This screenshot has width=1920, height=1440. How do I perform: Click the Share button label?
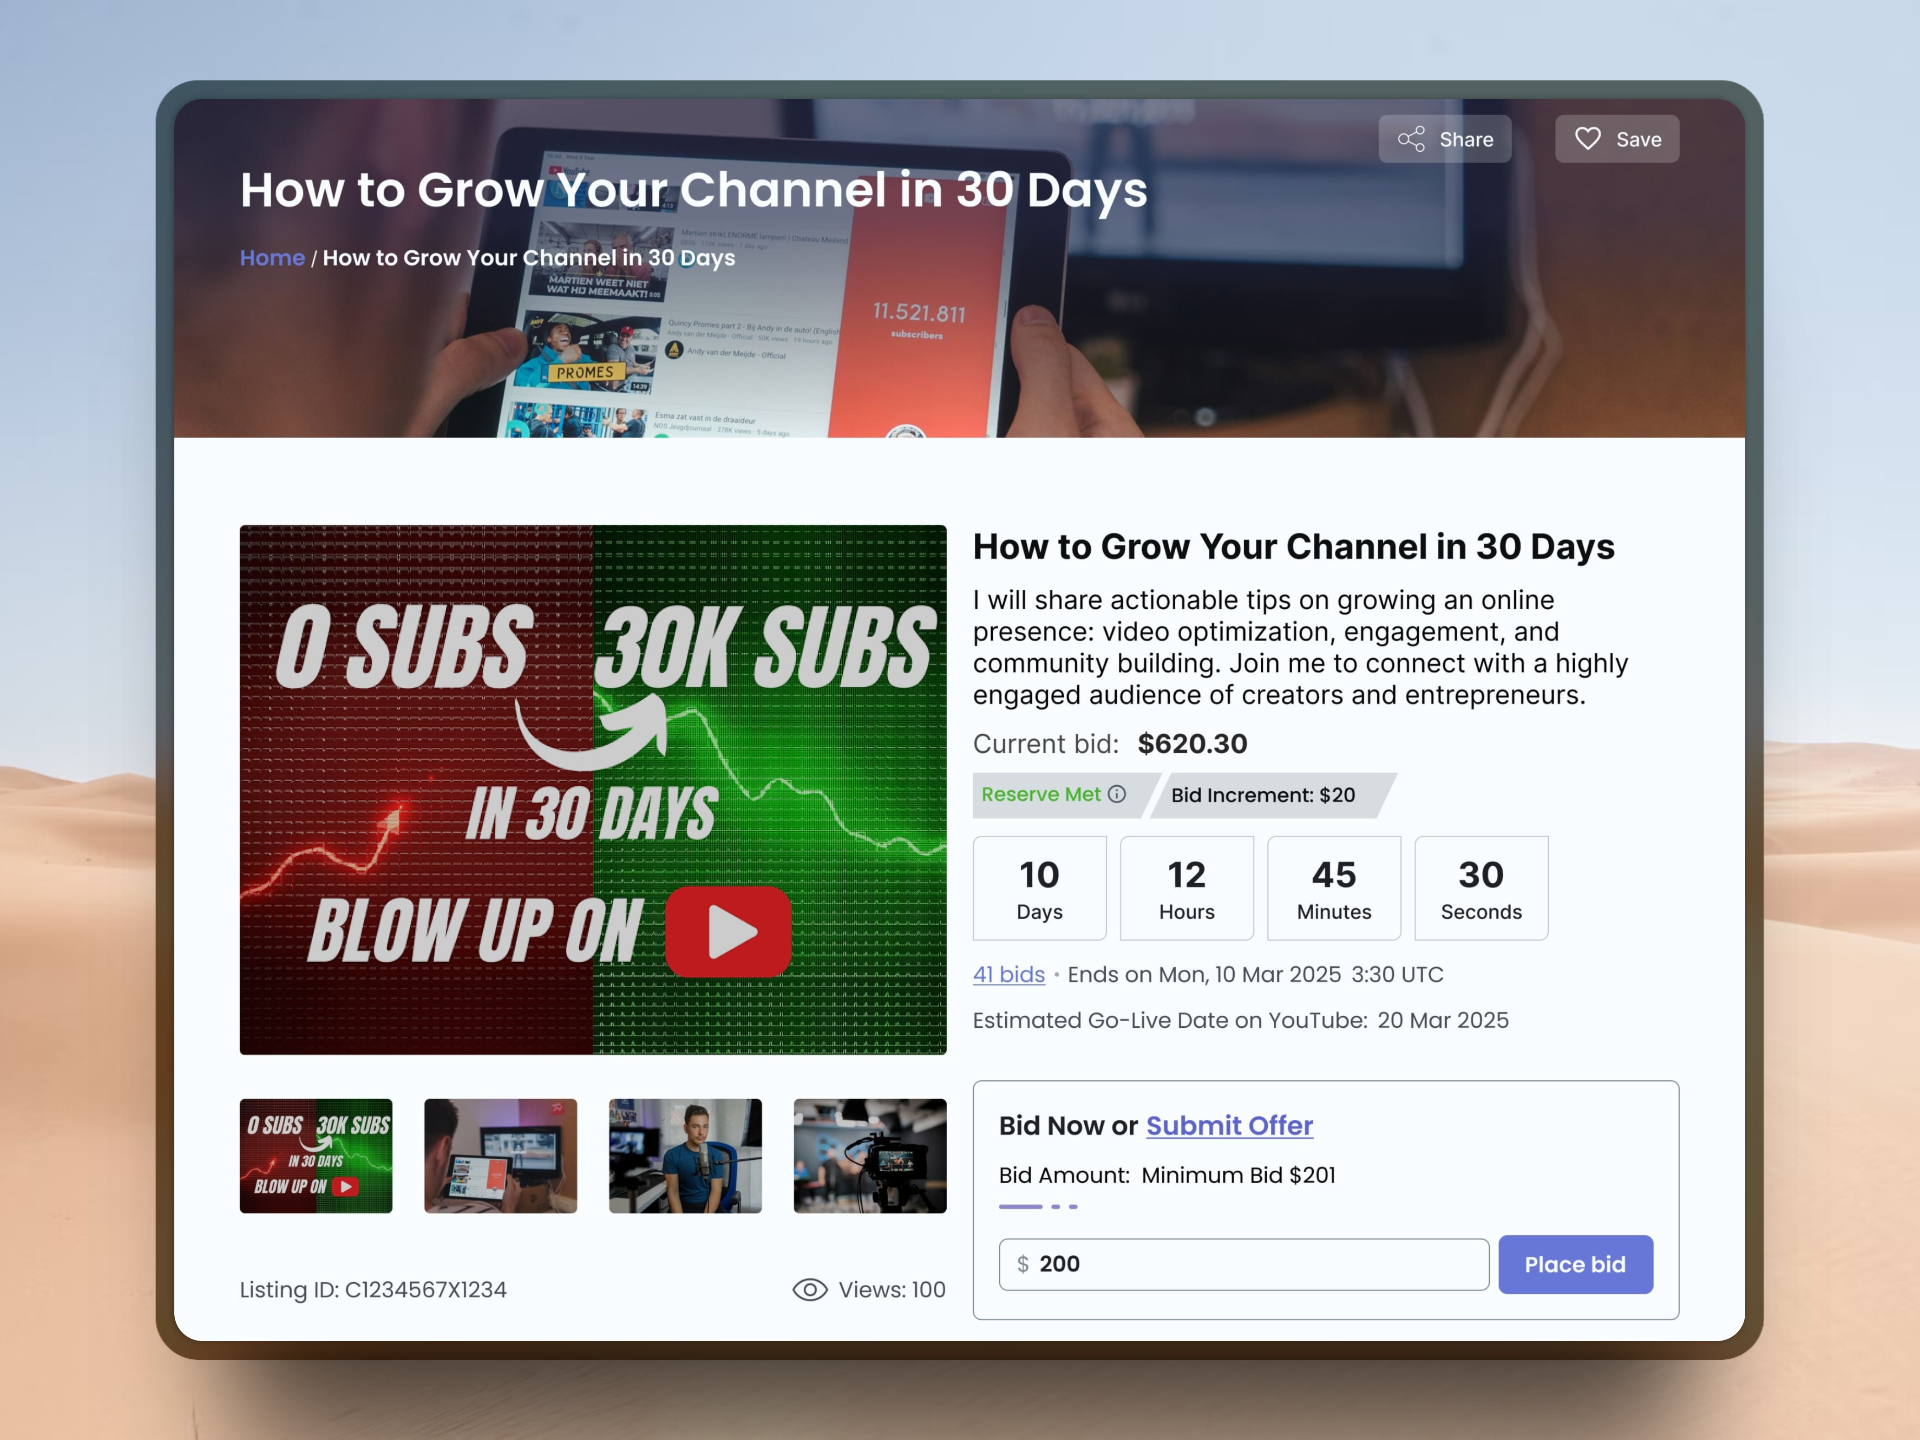[x=1466, y=139]
